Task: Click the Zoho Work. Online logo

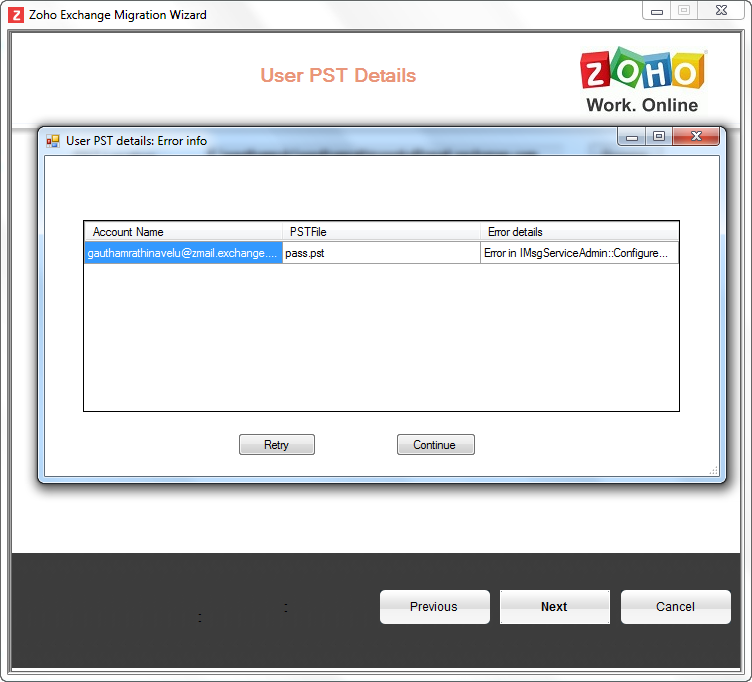Action: tap(642, 80)
